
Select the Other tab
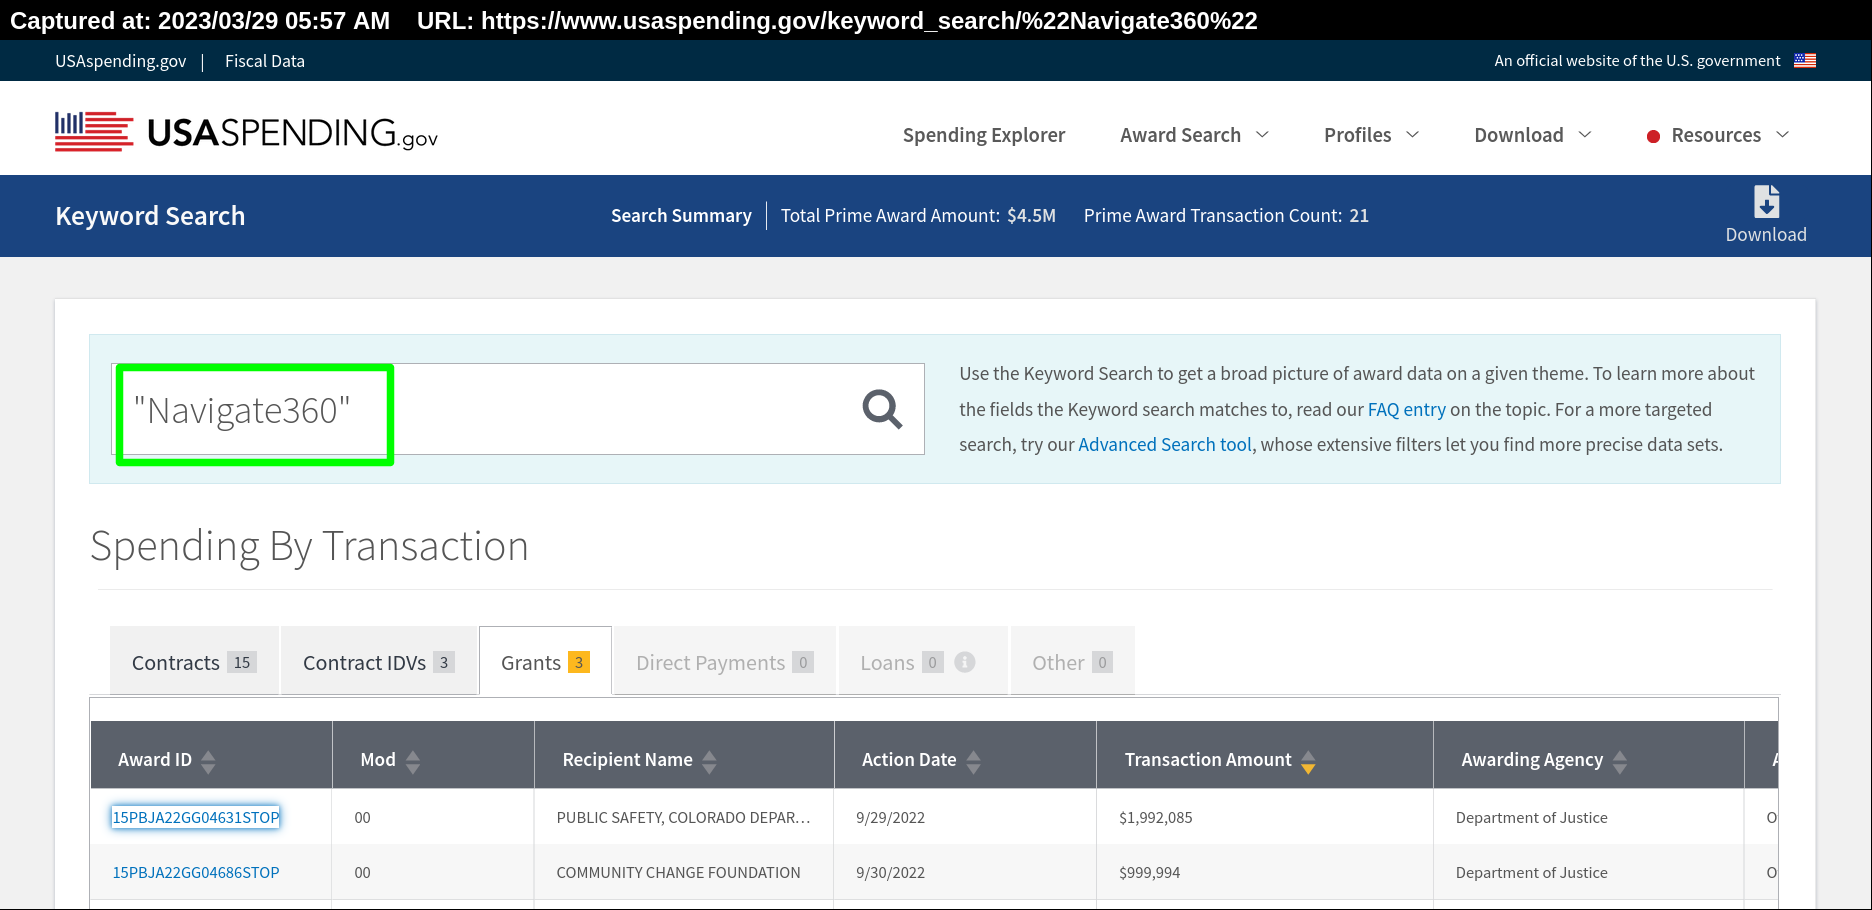click(1072, 661)
